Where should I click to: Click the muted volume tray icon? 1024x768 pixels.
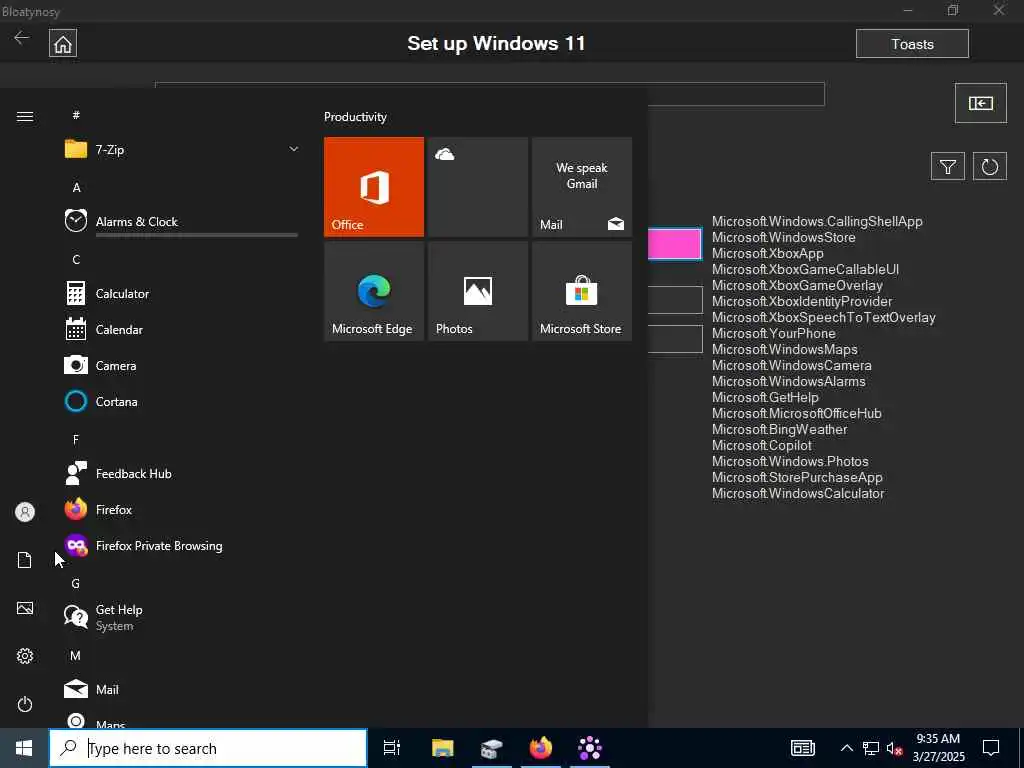click(895, 748)
